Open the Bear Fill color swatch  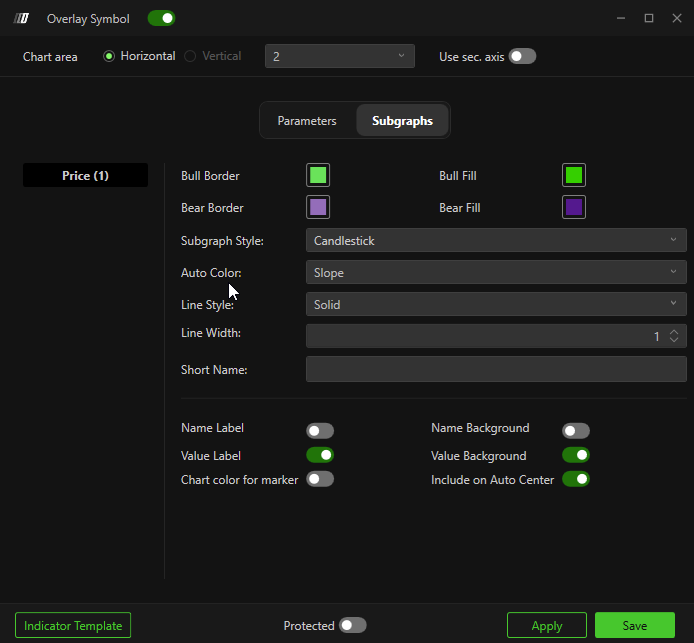pyautogui.click(x=574, y=208)
